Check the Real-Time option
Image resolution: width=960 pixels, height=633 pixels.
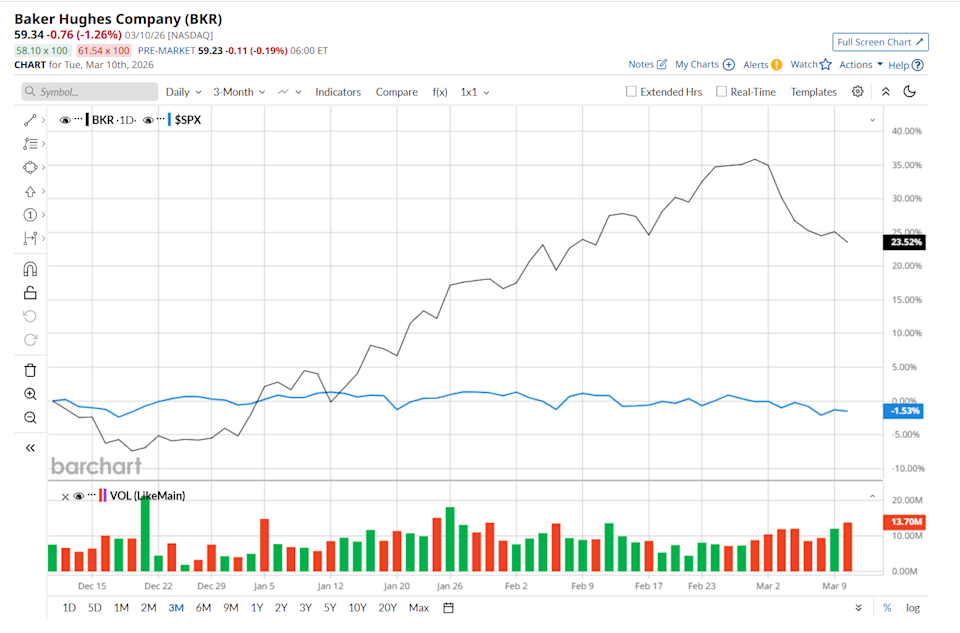click(722, 92)
